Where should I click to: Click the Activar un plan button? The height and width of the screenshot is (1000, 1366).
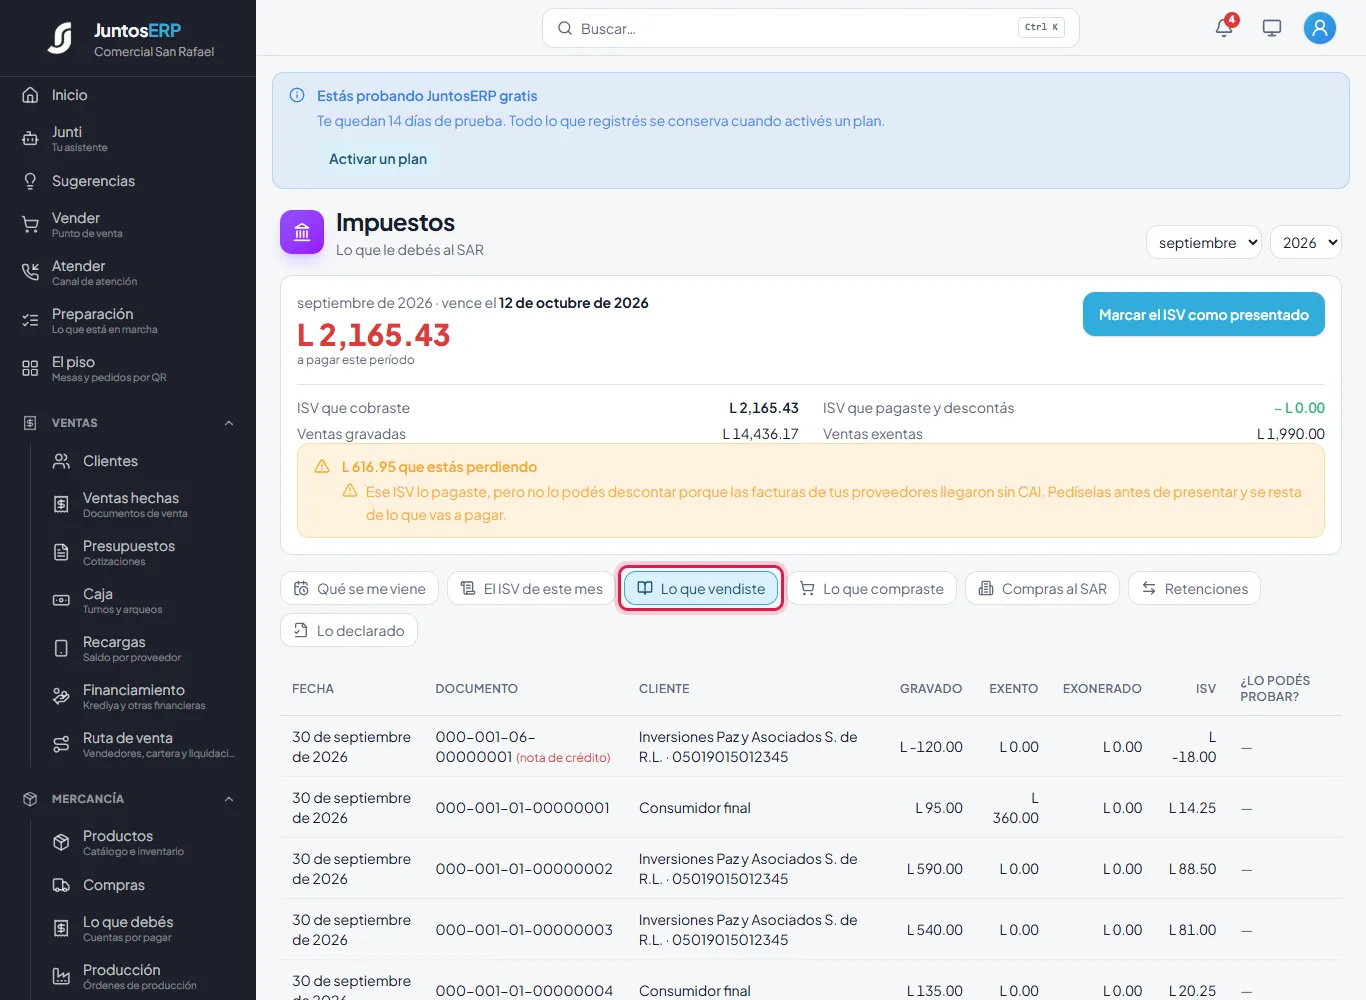(378, 159)
